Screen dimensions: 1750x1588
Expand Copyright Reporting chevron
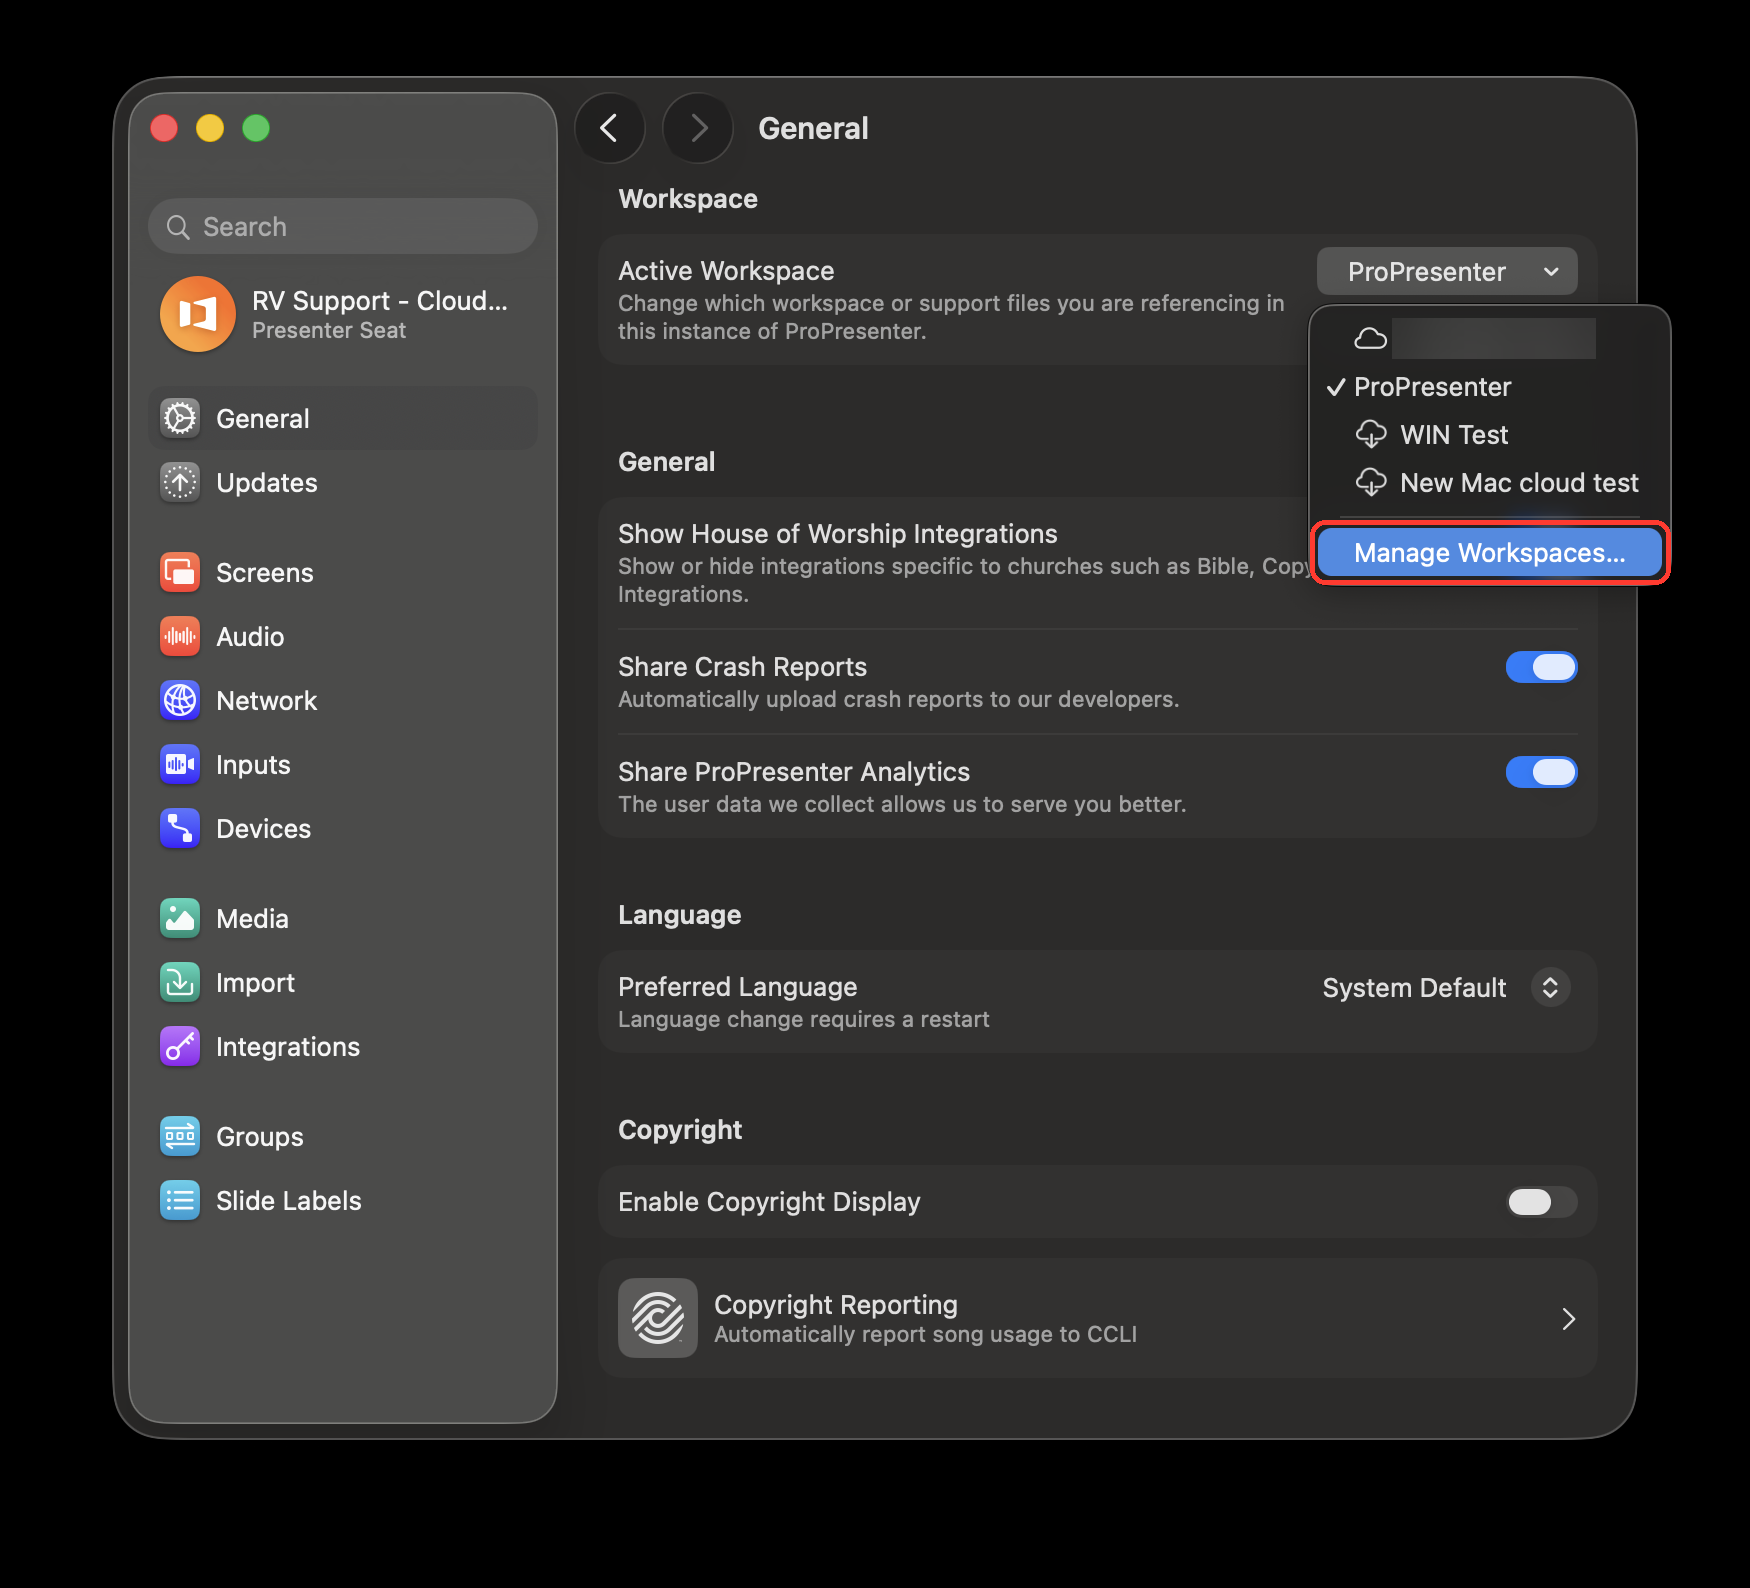pos(1568,1319)
